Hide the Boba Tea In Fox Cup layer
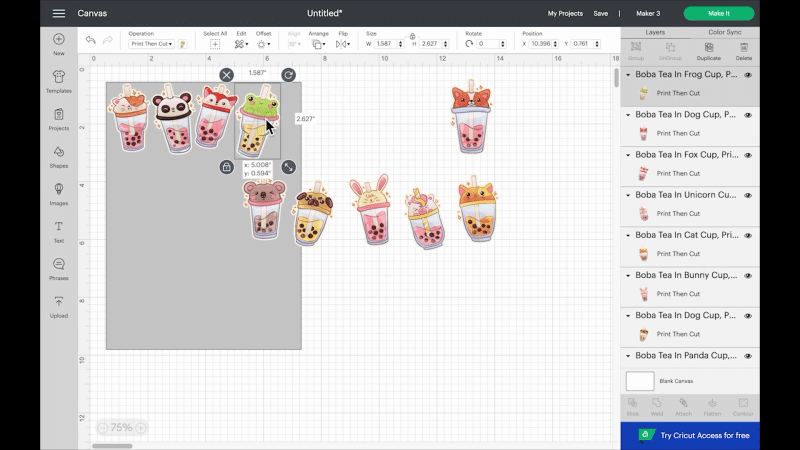800x450 pixels. coord(748,155)
